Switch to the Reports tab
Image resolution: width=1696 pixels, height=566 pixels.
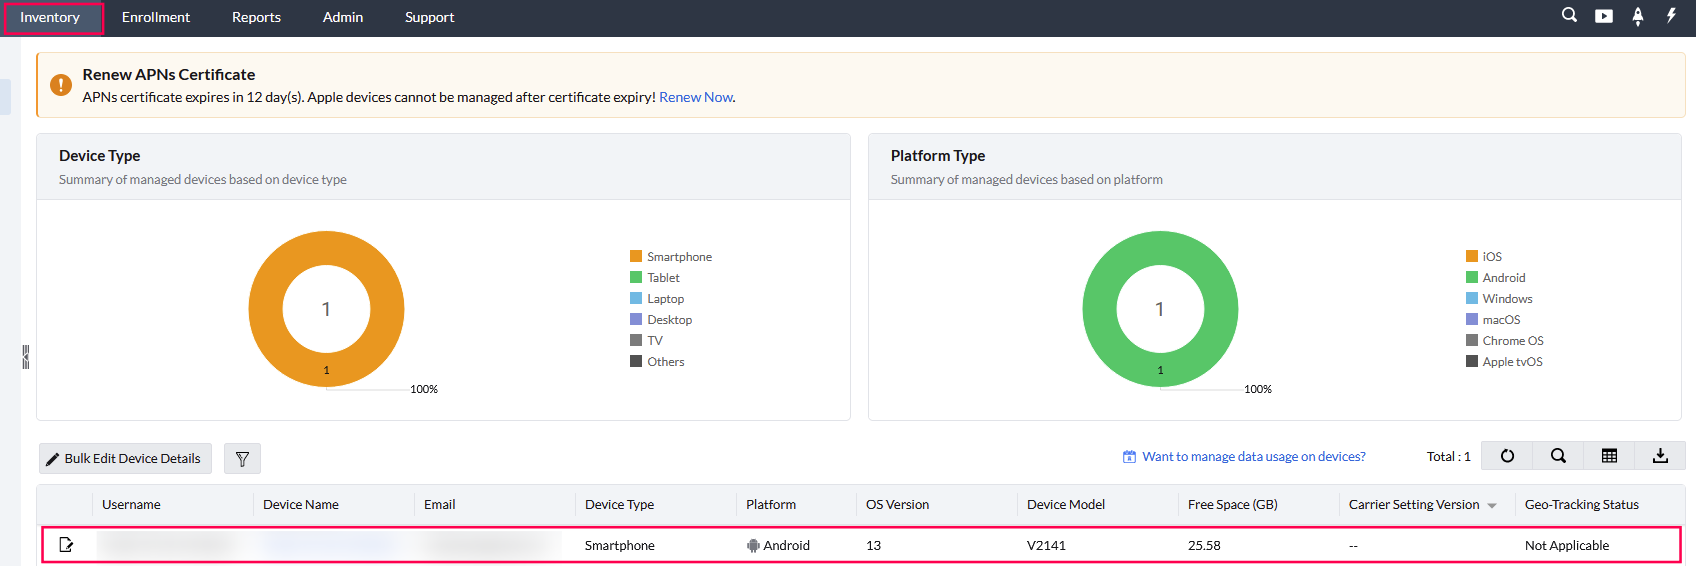(256, 17)
